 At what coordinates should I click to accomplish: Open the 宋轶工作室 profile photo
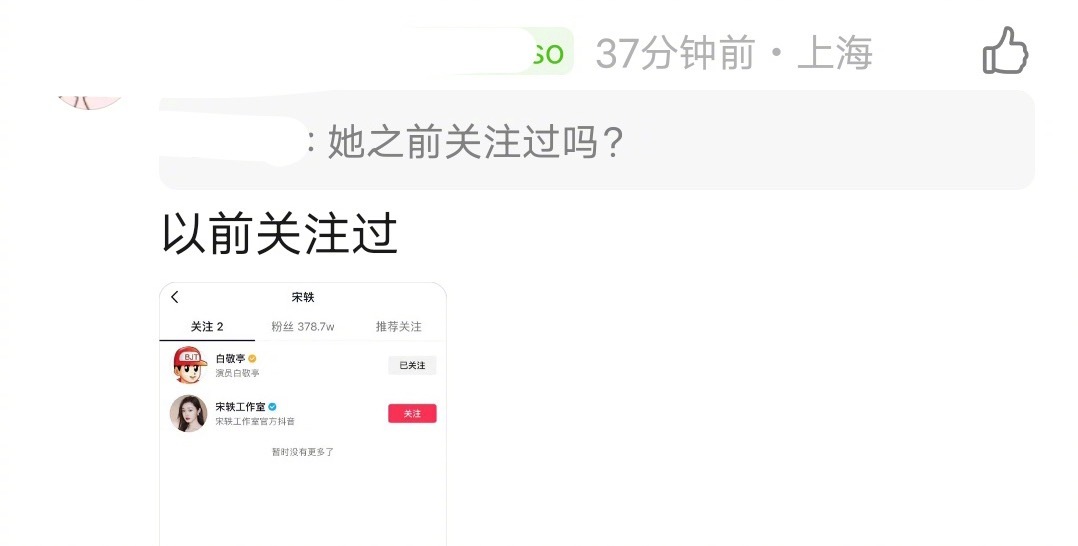tap(188, 413)
